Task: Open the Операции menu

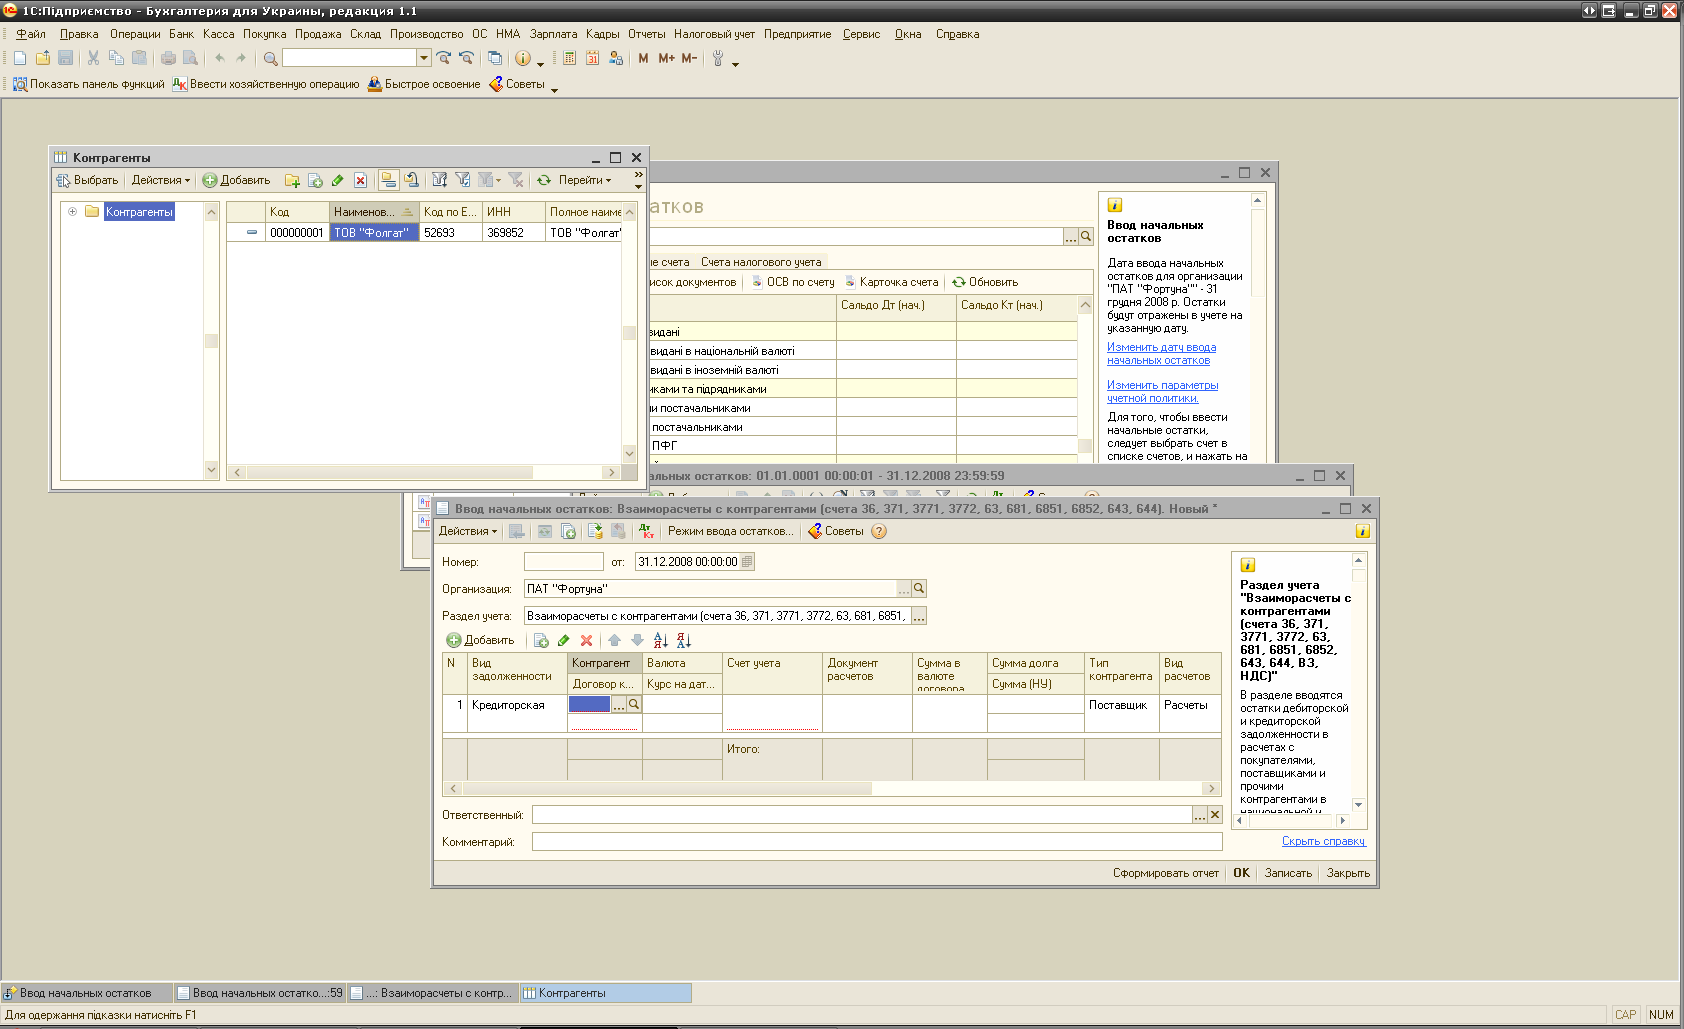Action: [x=135, y=34]
